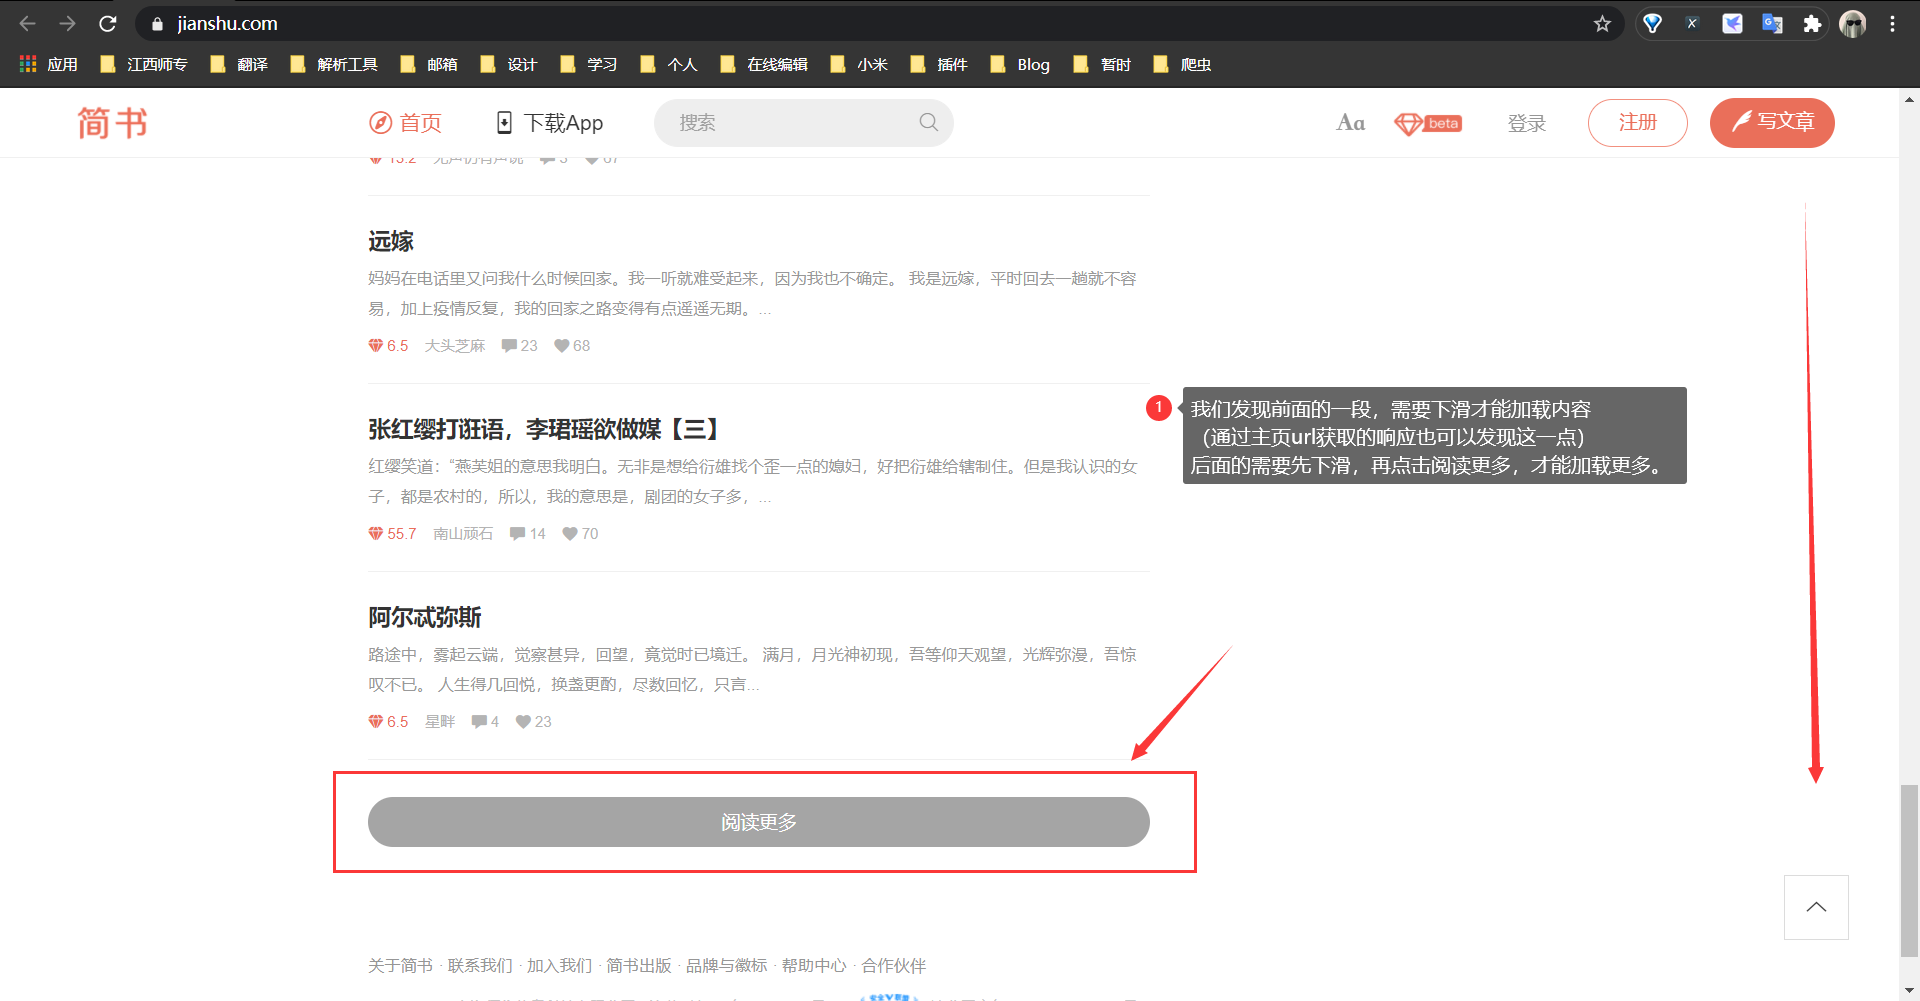Image resolution: width=1920 pixels, height=1001 pixels.
Task: Toggle the bookmark star in address bar
Action: click(x=1602, y=22)
